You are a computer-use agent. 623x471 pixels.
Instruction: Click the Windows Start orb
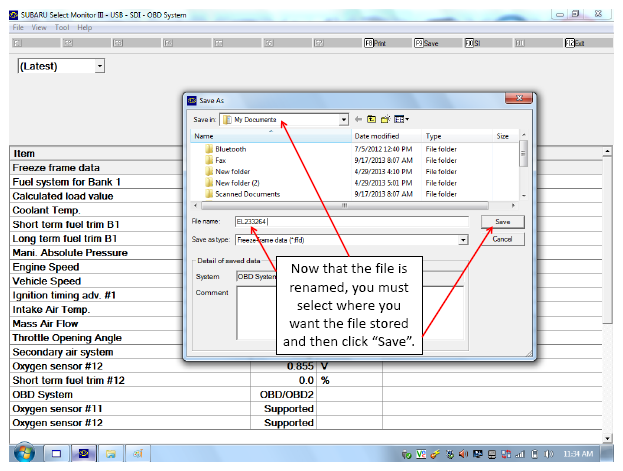point(24,453)
